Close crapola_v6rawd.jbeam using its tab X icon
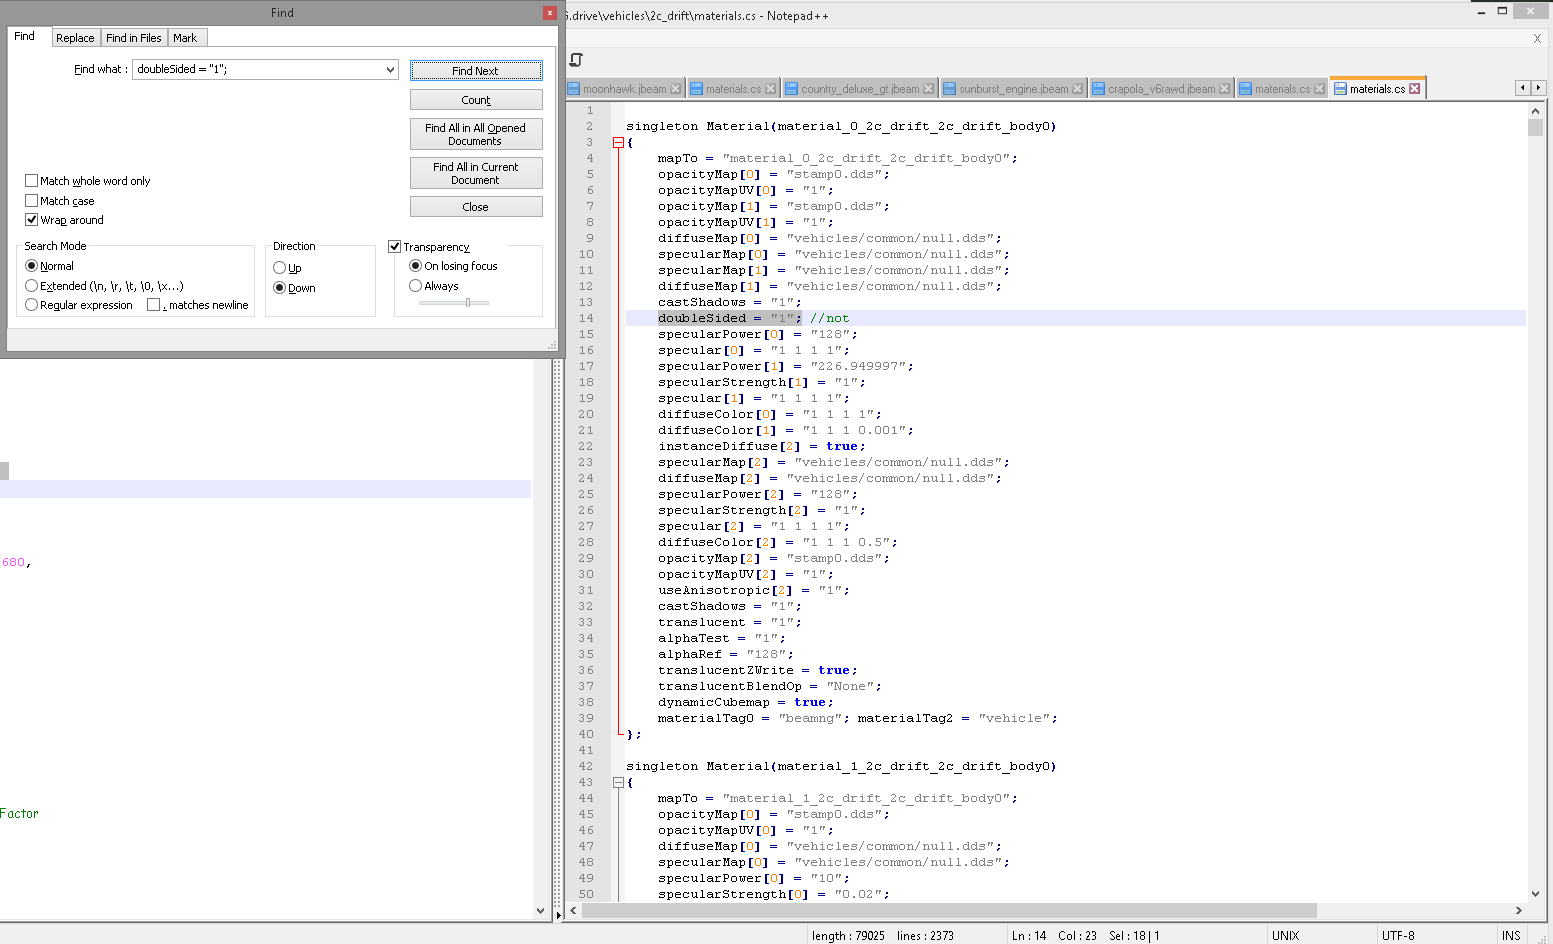 tap(1224, 89)
